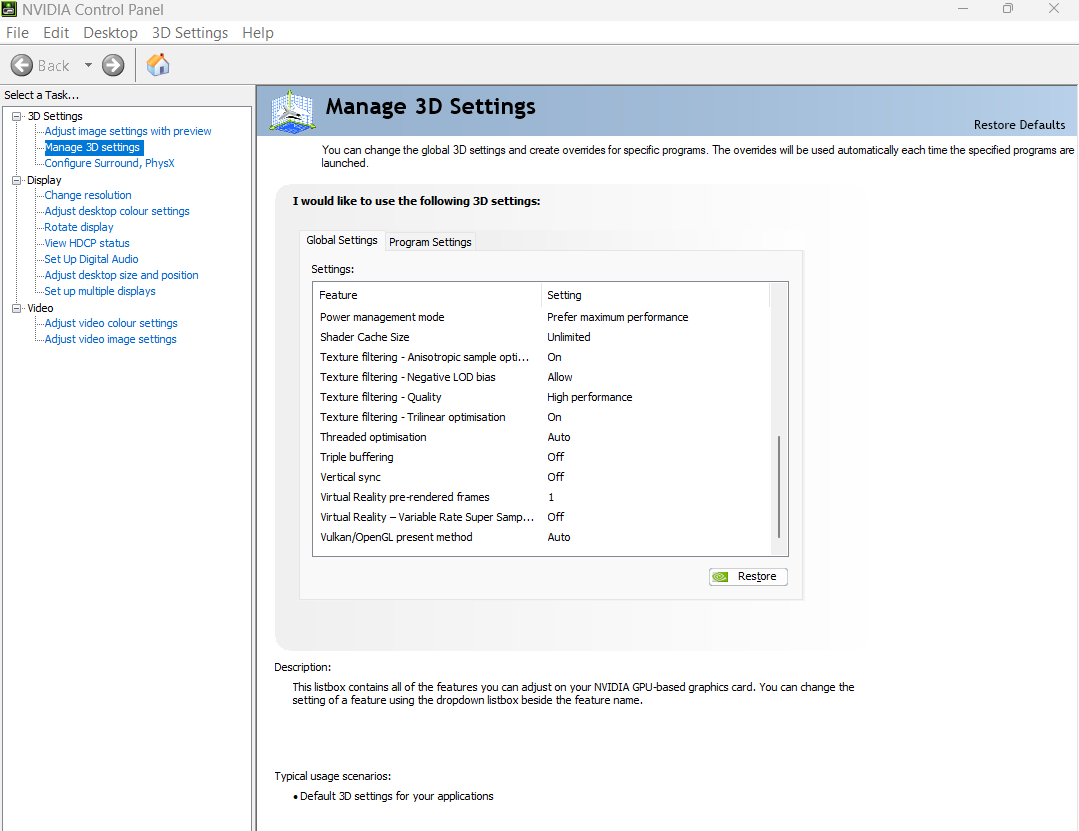Open Adjust desktop colour settings
Screen dimensions: 1079x831
coord(117,211)
